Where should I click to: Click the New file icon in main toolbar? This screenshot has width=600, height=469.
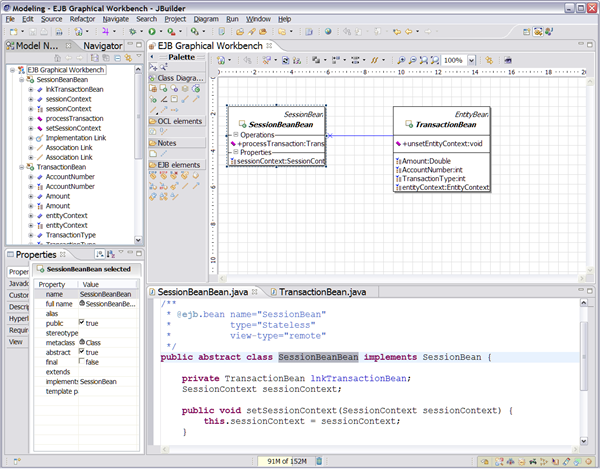point(13,32)
